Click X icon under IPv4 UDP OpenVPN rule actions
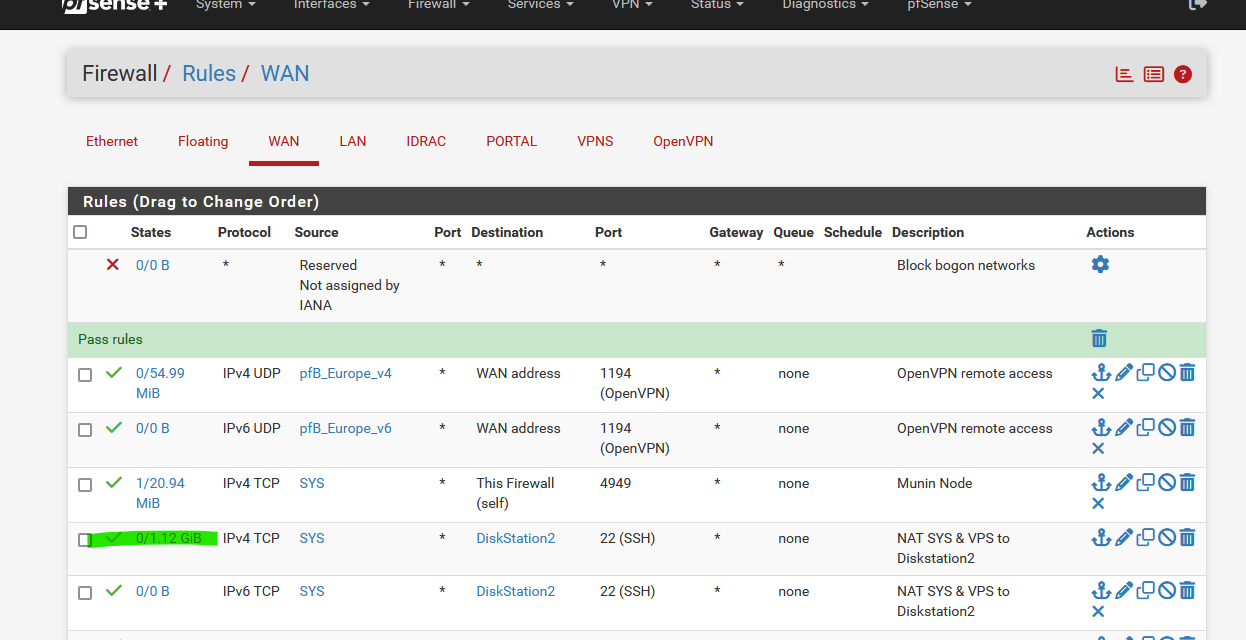The image size is (1246, 640). click(x=1098, y=394)
